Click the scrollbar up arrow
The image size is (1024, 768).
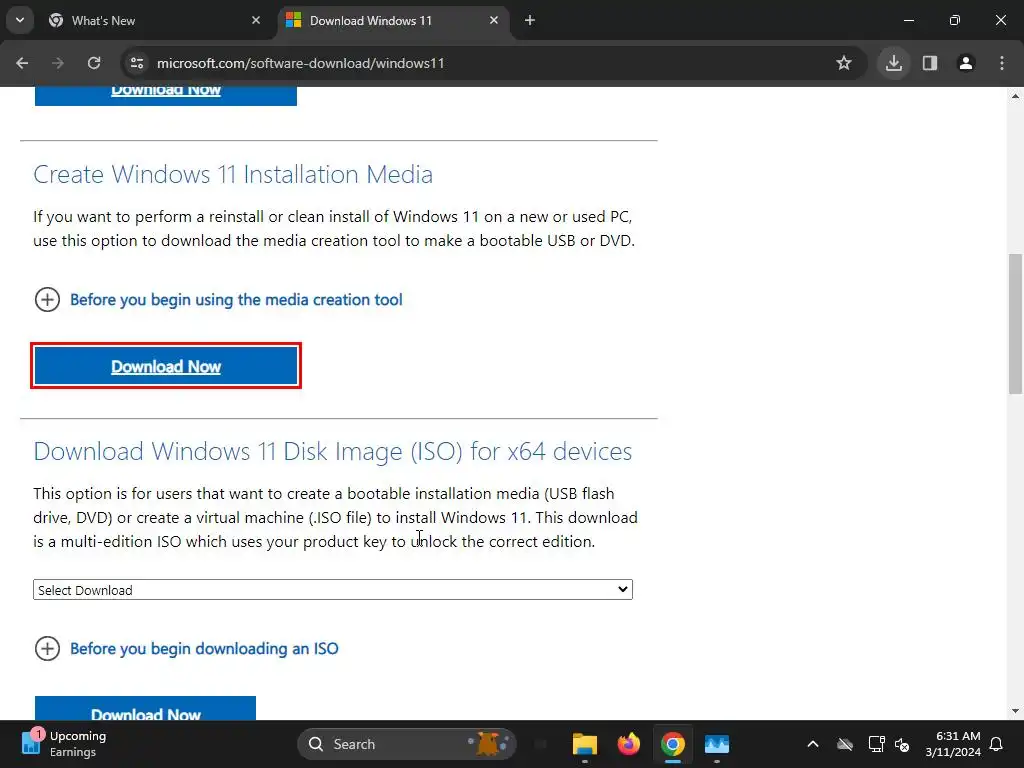point(1015,96)
